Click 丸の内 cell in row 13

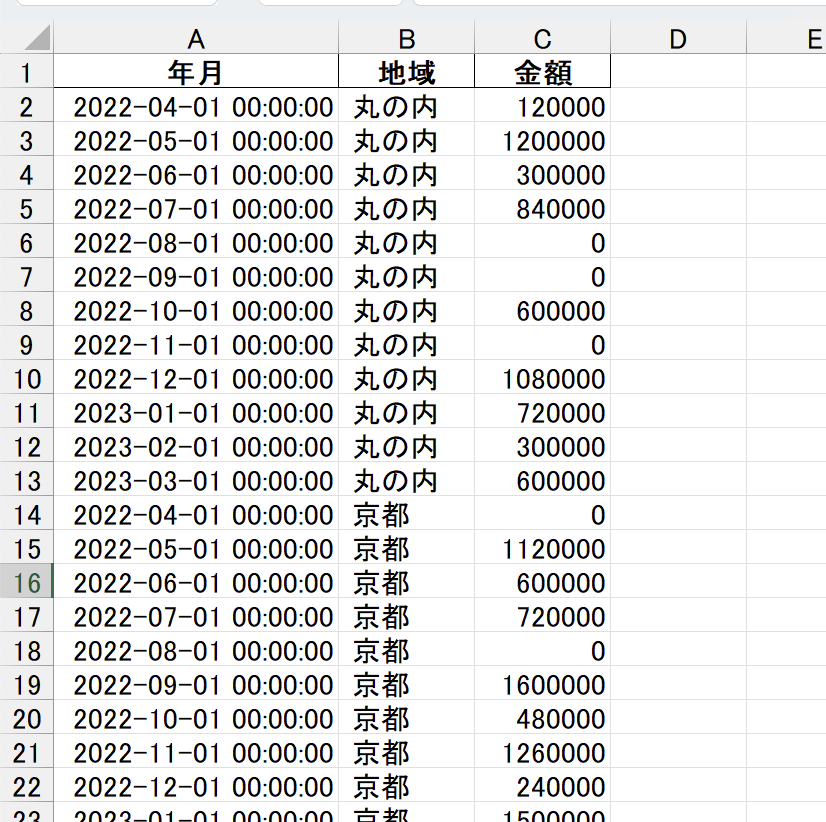406,480
